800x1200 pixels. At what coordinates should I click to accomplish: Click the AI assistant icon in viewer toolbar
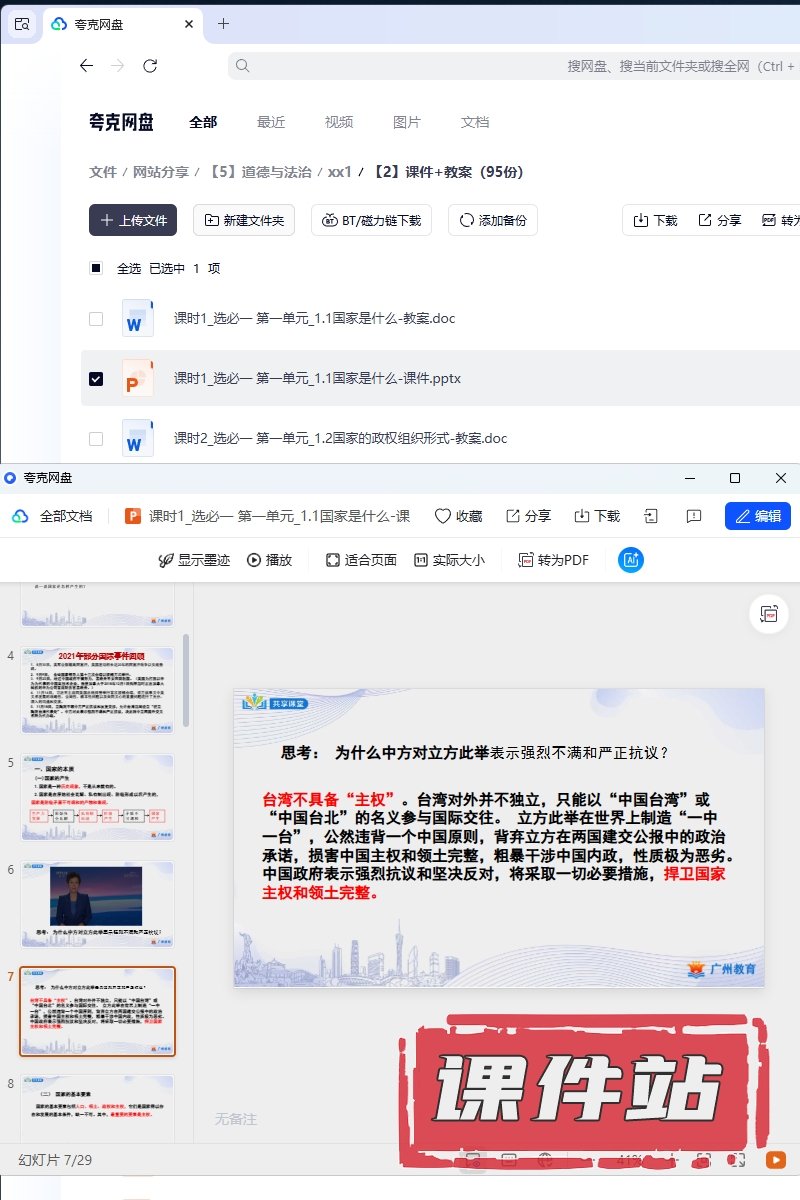point(631,560)
